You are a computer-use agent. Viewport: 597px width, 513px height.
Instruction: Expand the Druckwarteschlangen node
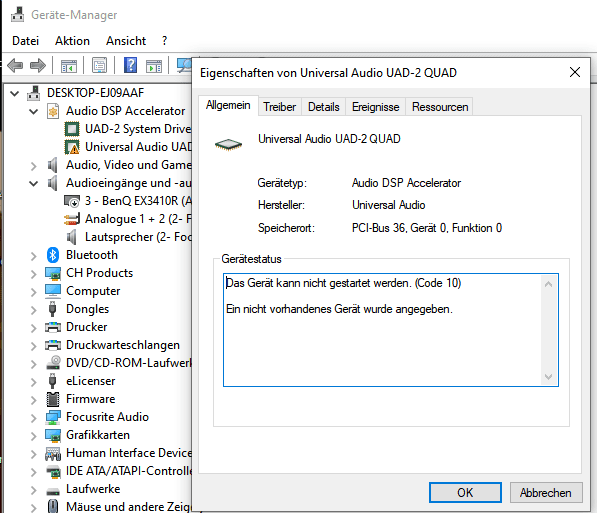point(34,346)
